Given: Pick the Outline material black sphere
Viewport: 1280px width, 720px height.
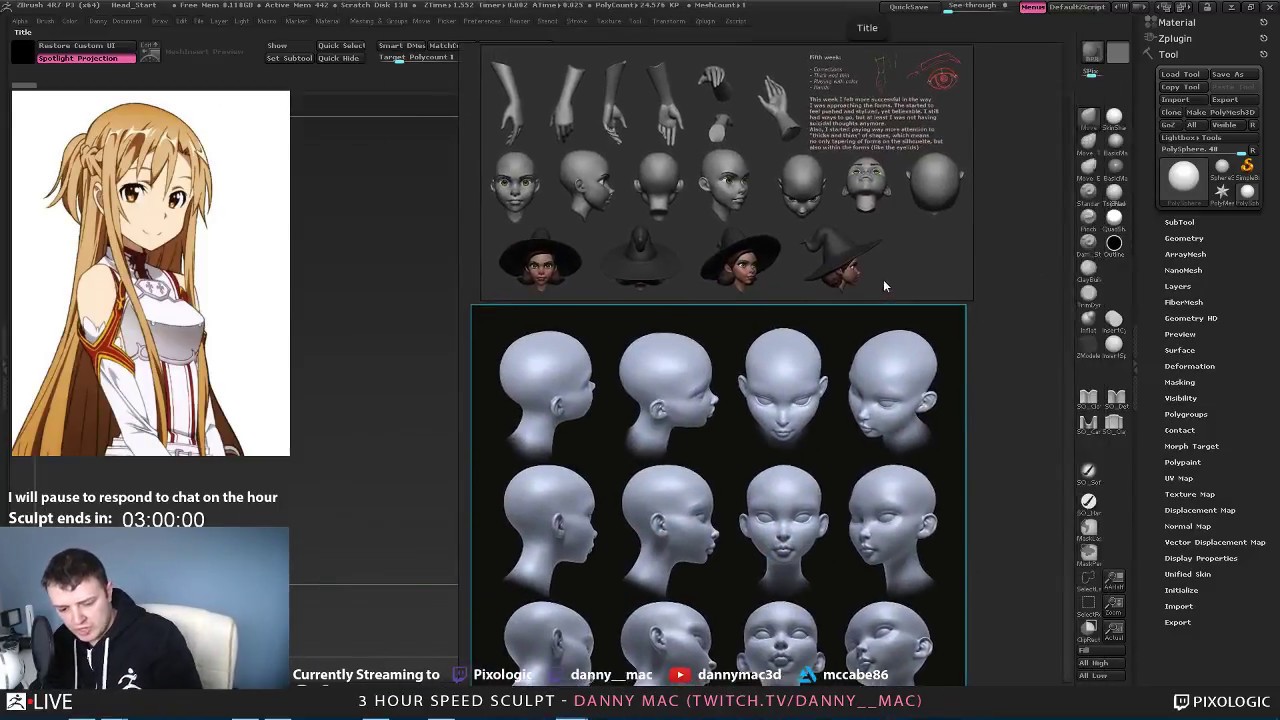Looking at the screenshot, I should [x=1114, y=243].
